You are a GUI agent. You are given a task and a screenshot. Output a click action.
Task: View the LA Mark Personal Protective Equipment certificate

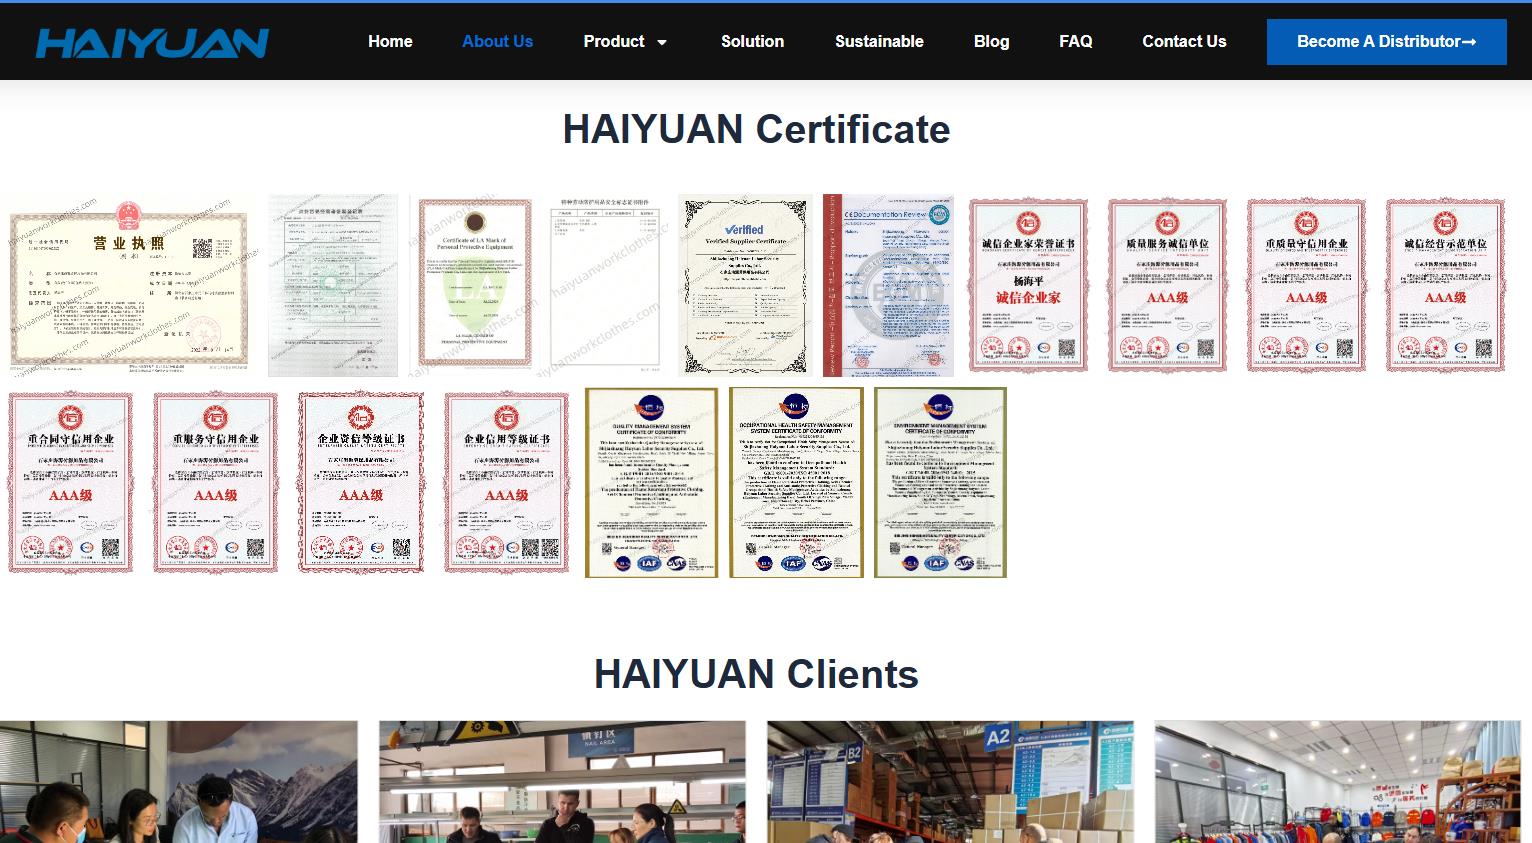click(x=475, y=285)
